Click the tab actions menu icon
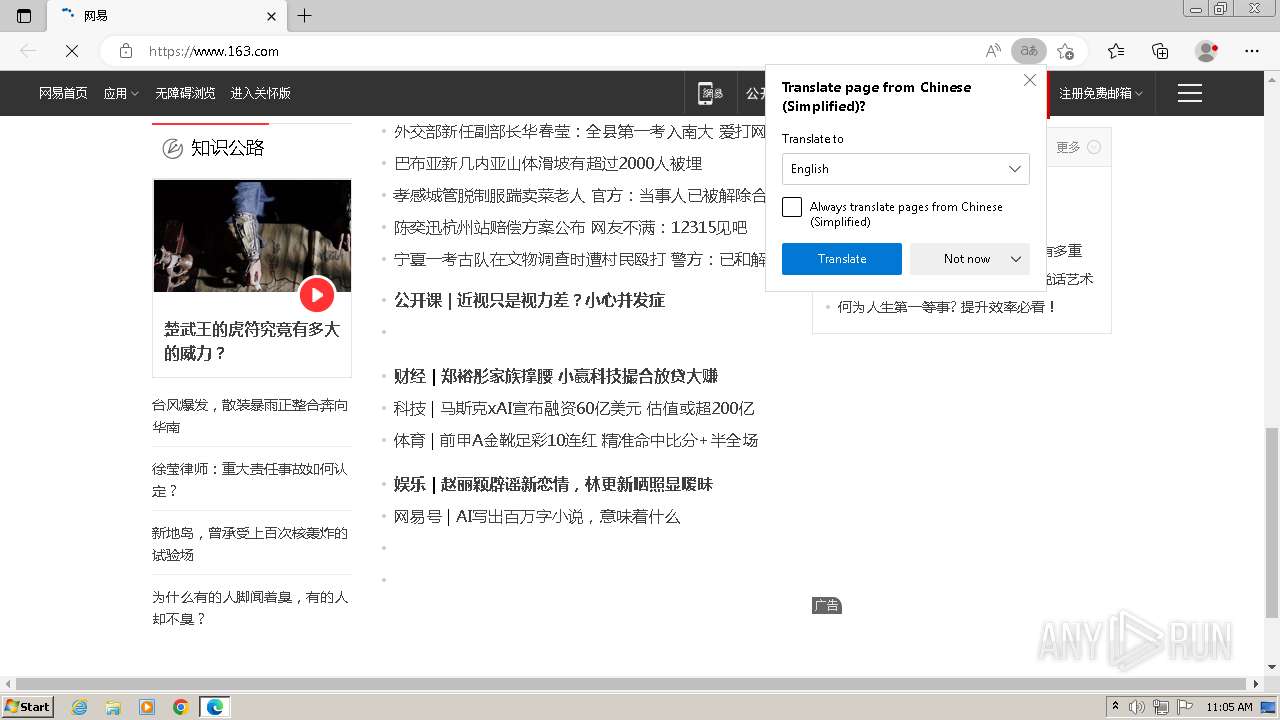 [24, 16]
